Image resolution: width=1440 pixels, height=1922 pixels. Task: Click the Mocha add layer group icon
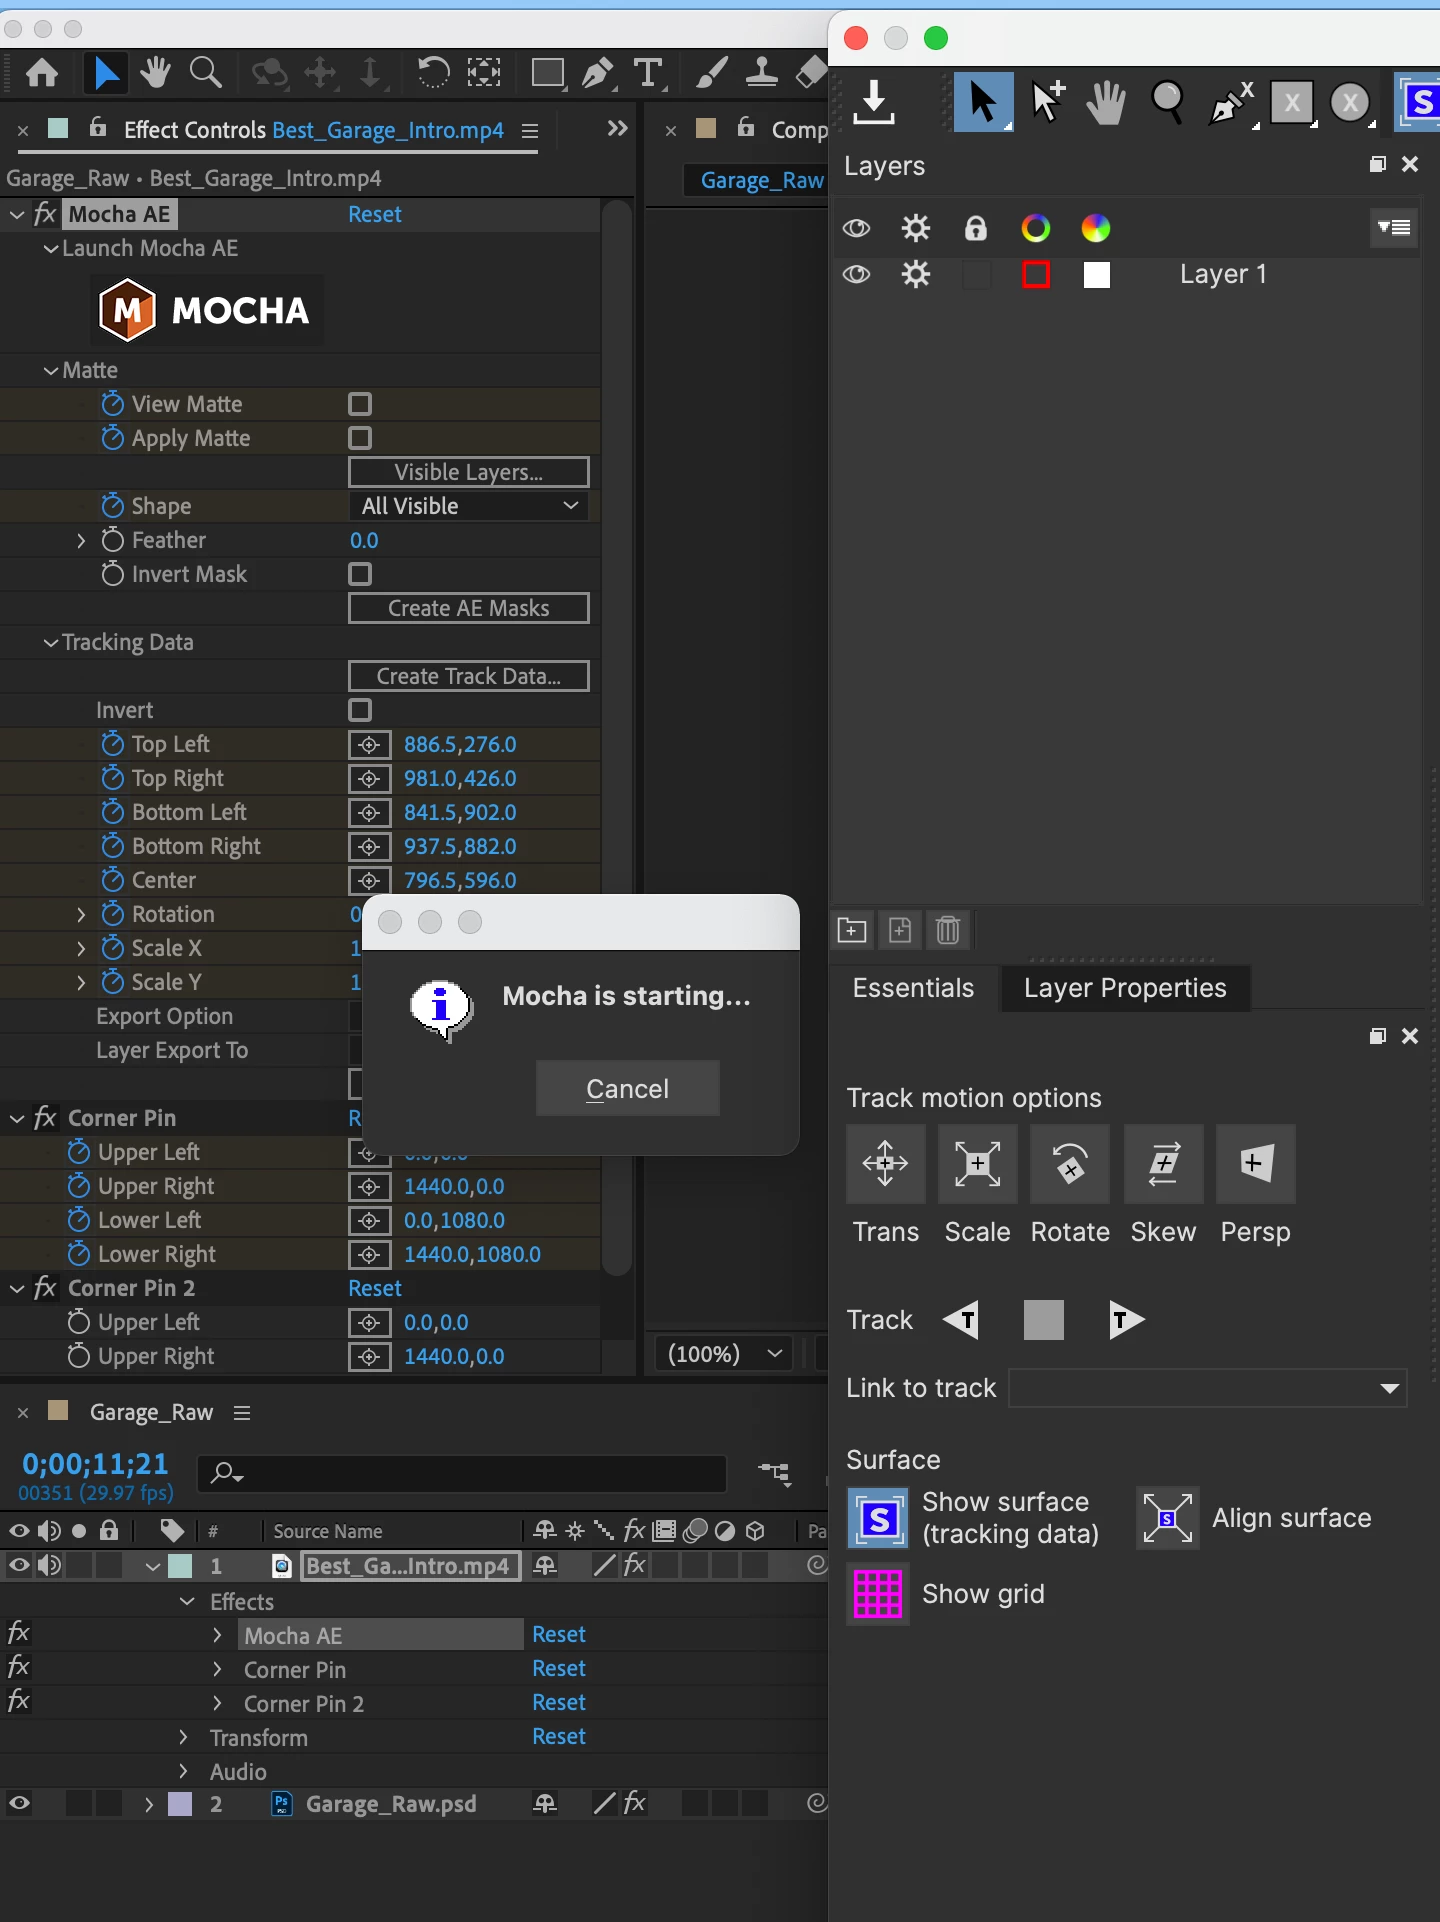coord(852,930)
